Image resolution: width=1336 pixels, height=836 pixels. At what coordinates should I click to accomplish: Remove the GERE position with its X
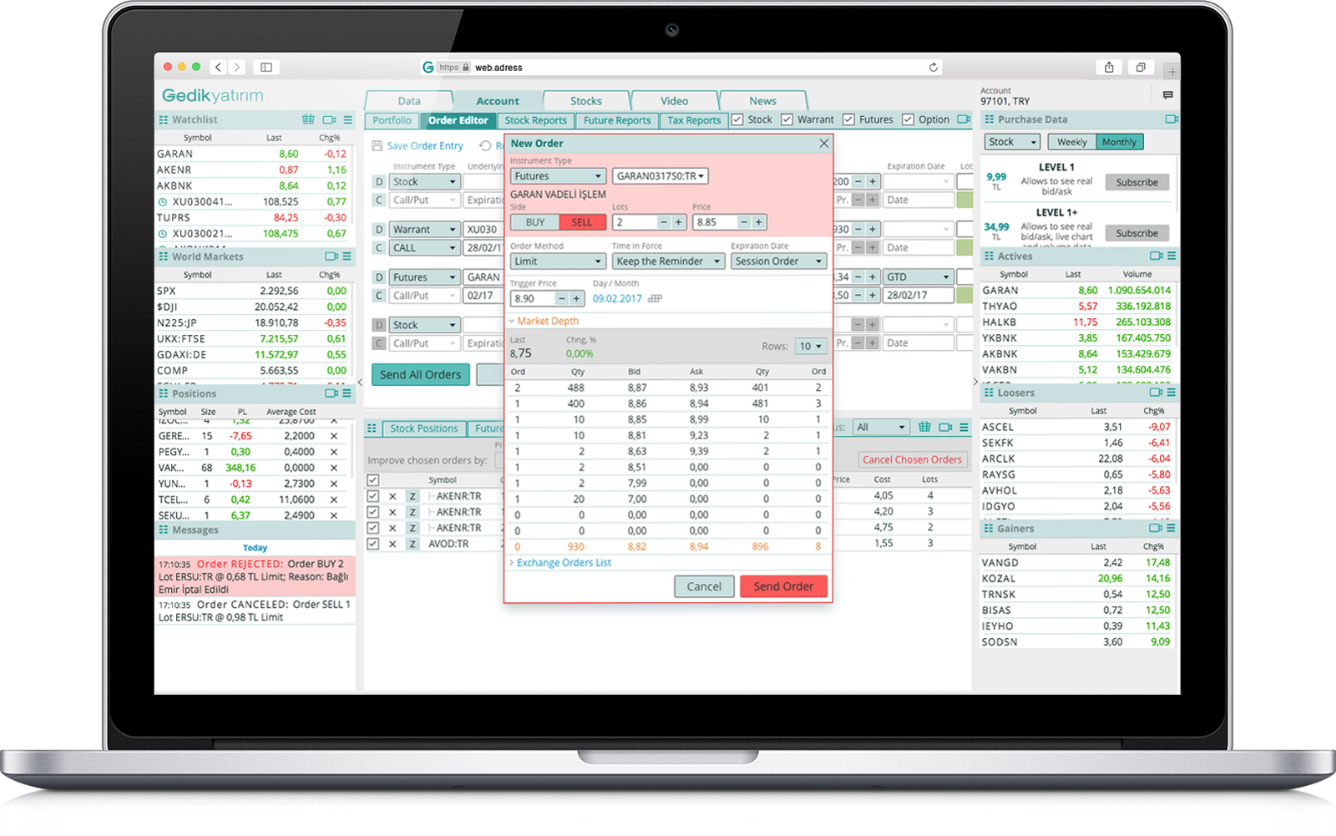(x=334, y=436)
